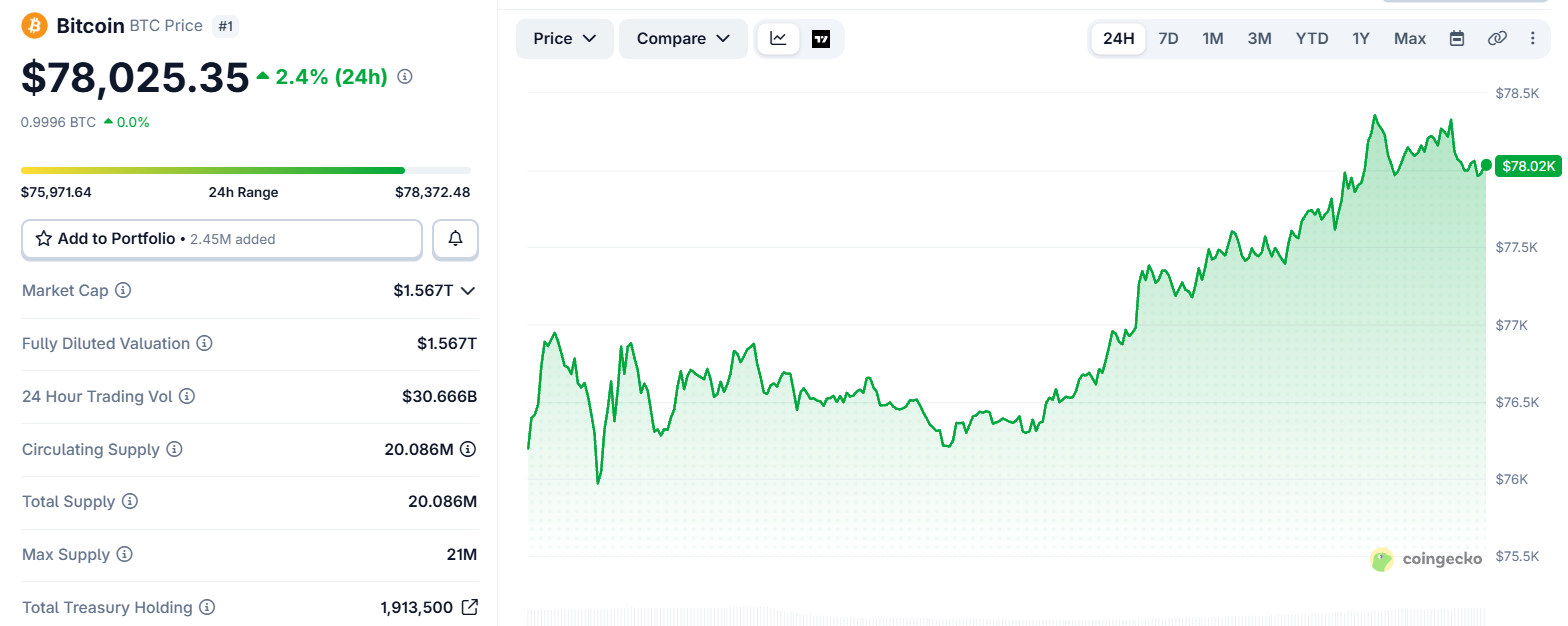Image resolution: width=1568 pixels, height=626 pixels.
Task: Click the $78,025.35 price text
Action: tap(135, 78)
